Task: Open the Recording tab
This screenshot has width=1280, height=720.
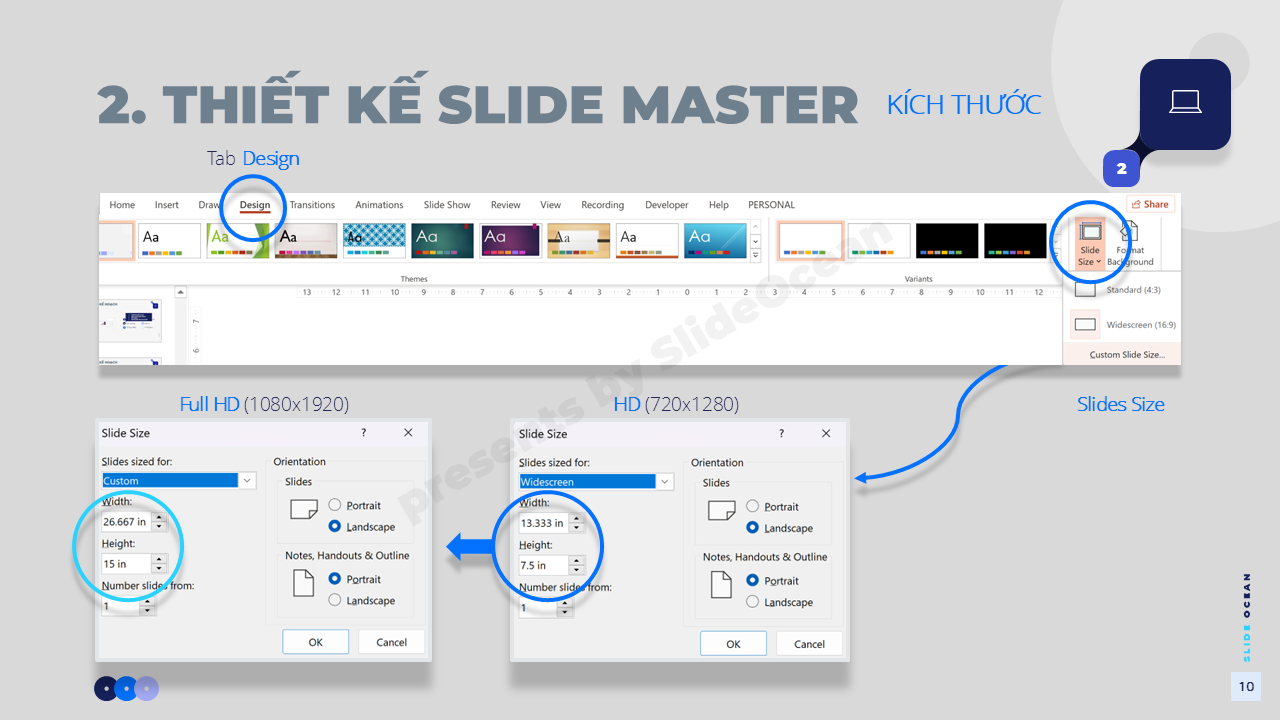Action: [x=602, y=205]
